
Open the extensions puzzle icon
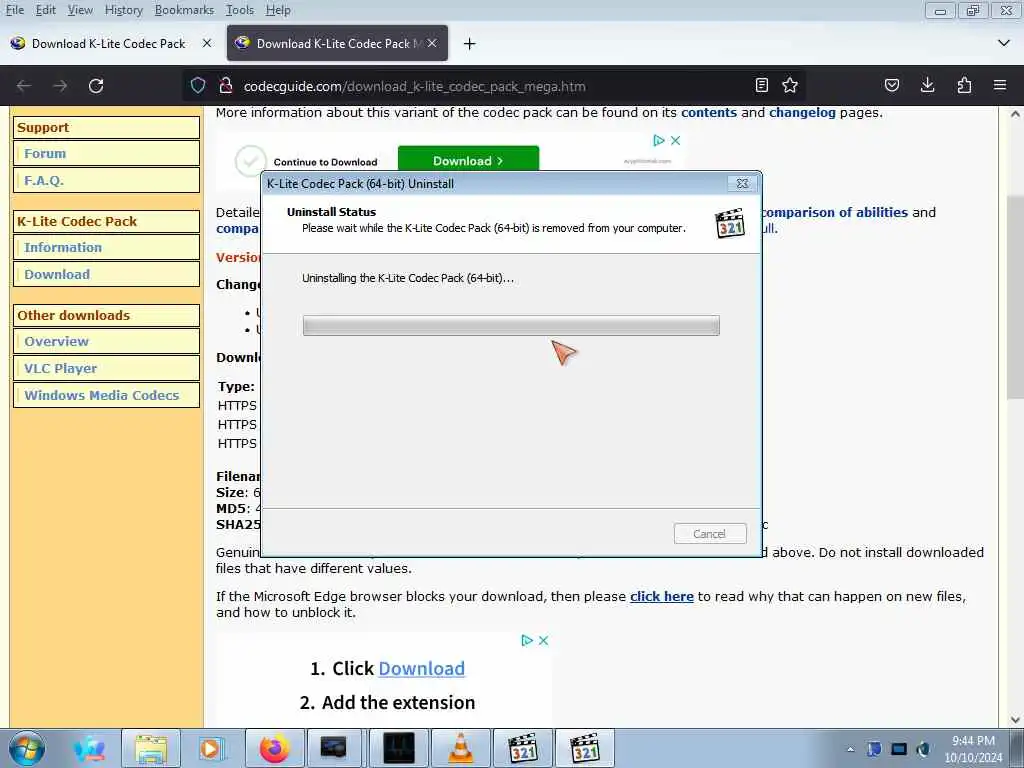click(964, 86)
